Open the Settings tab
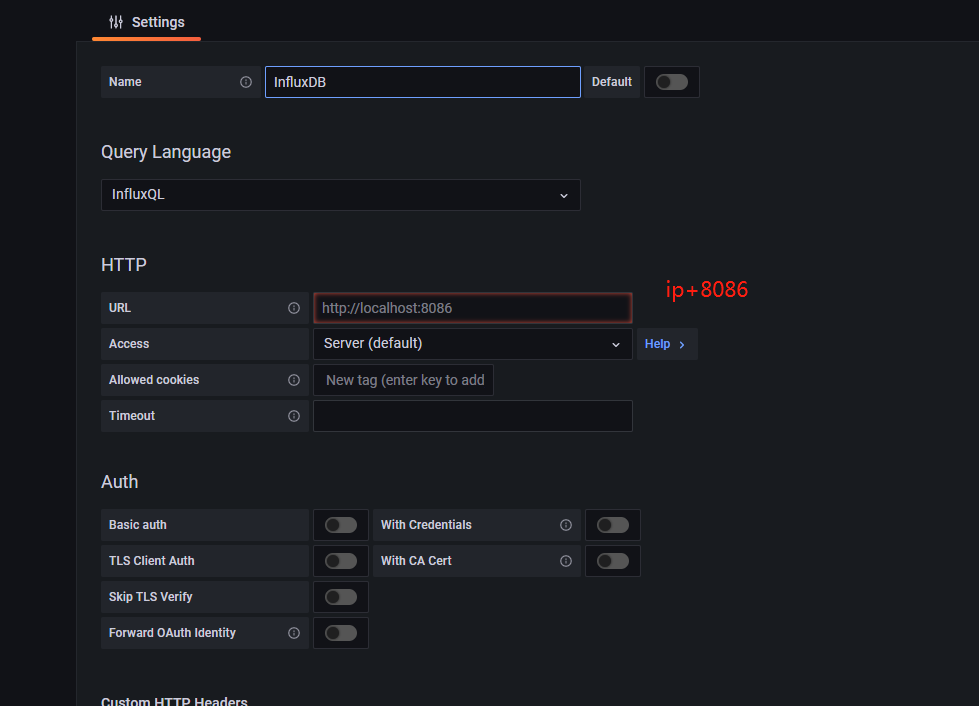This screenshot has width=979, height=706. (147, 22)
